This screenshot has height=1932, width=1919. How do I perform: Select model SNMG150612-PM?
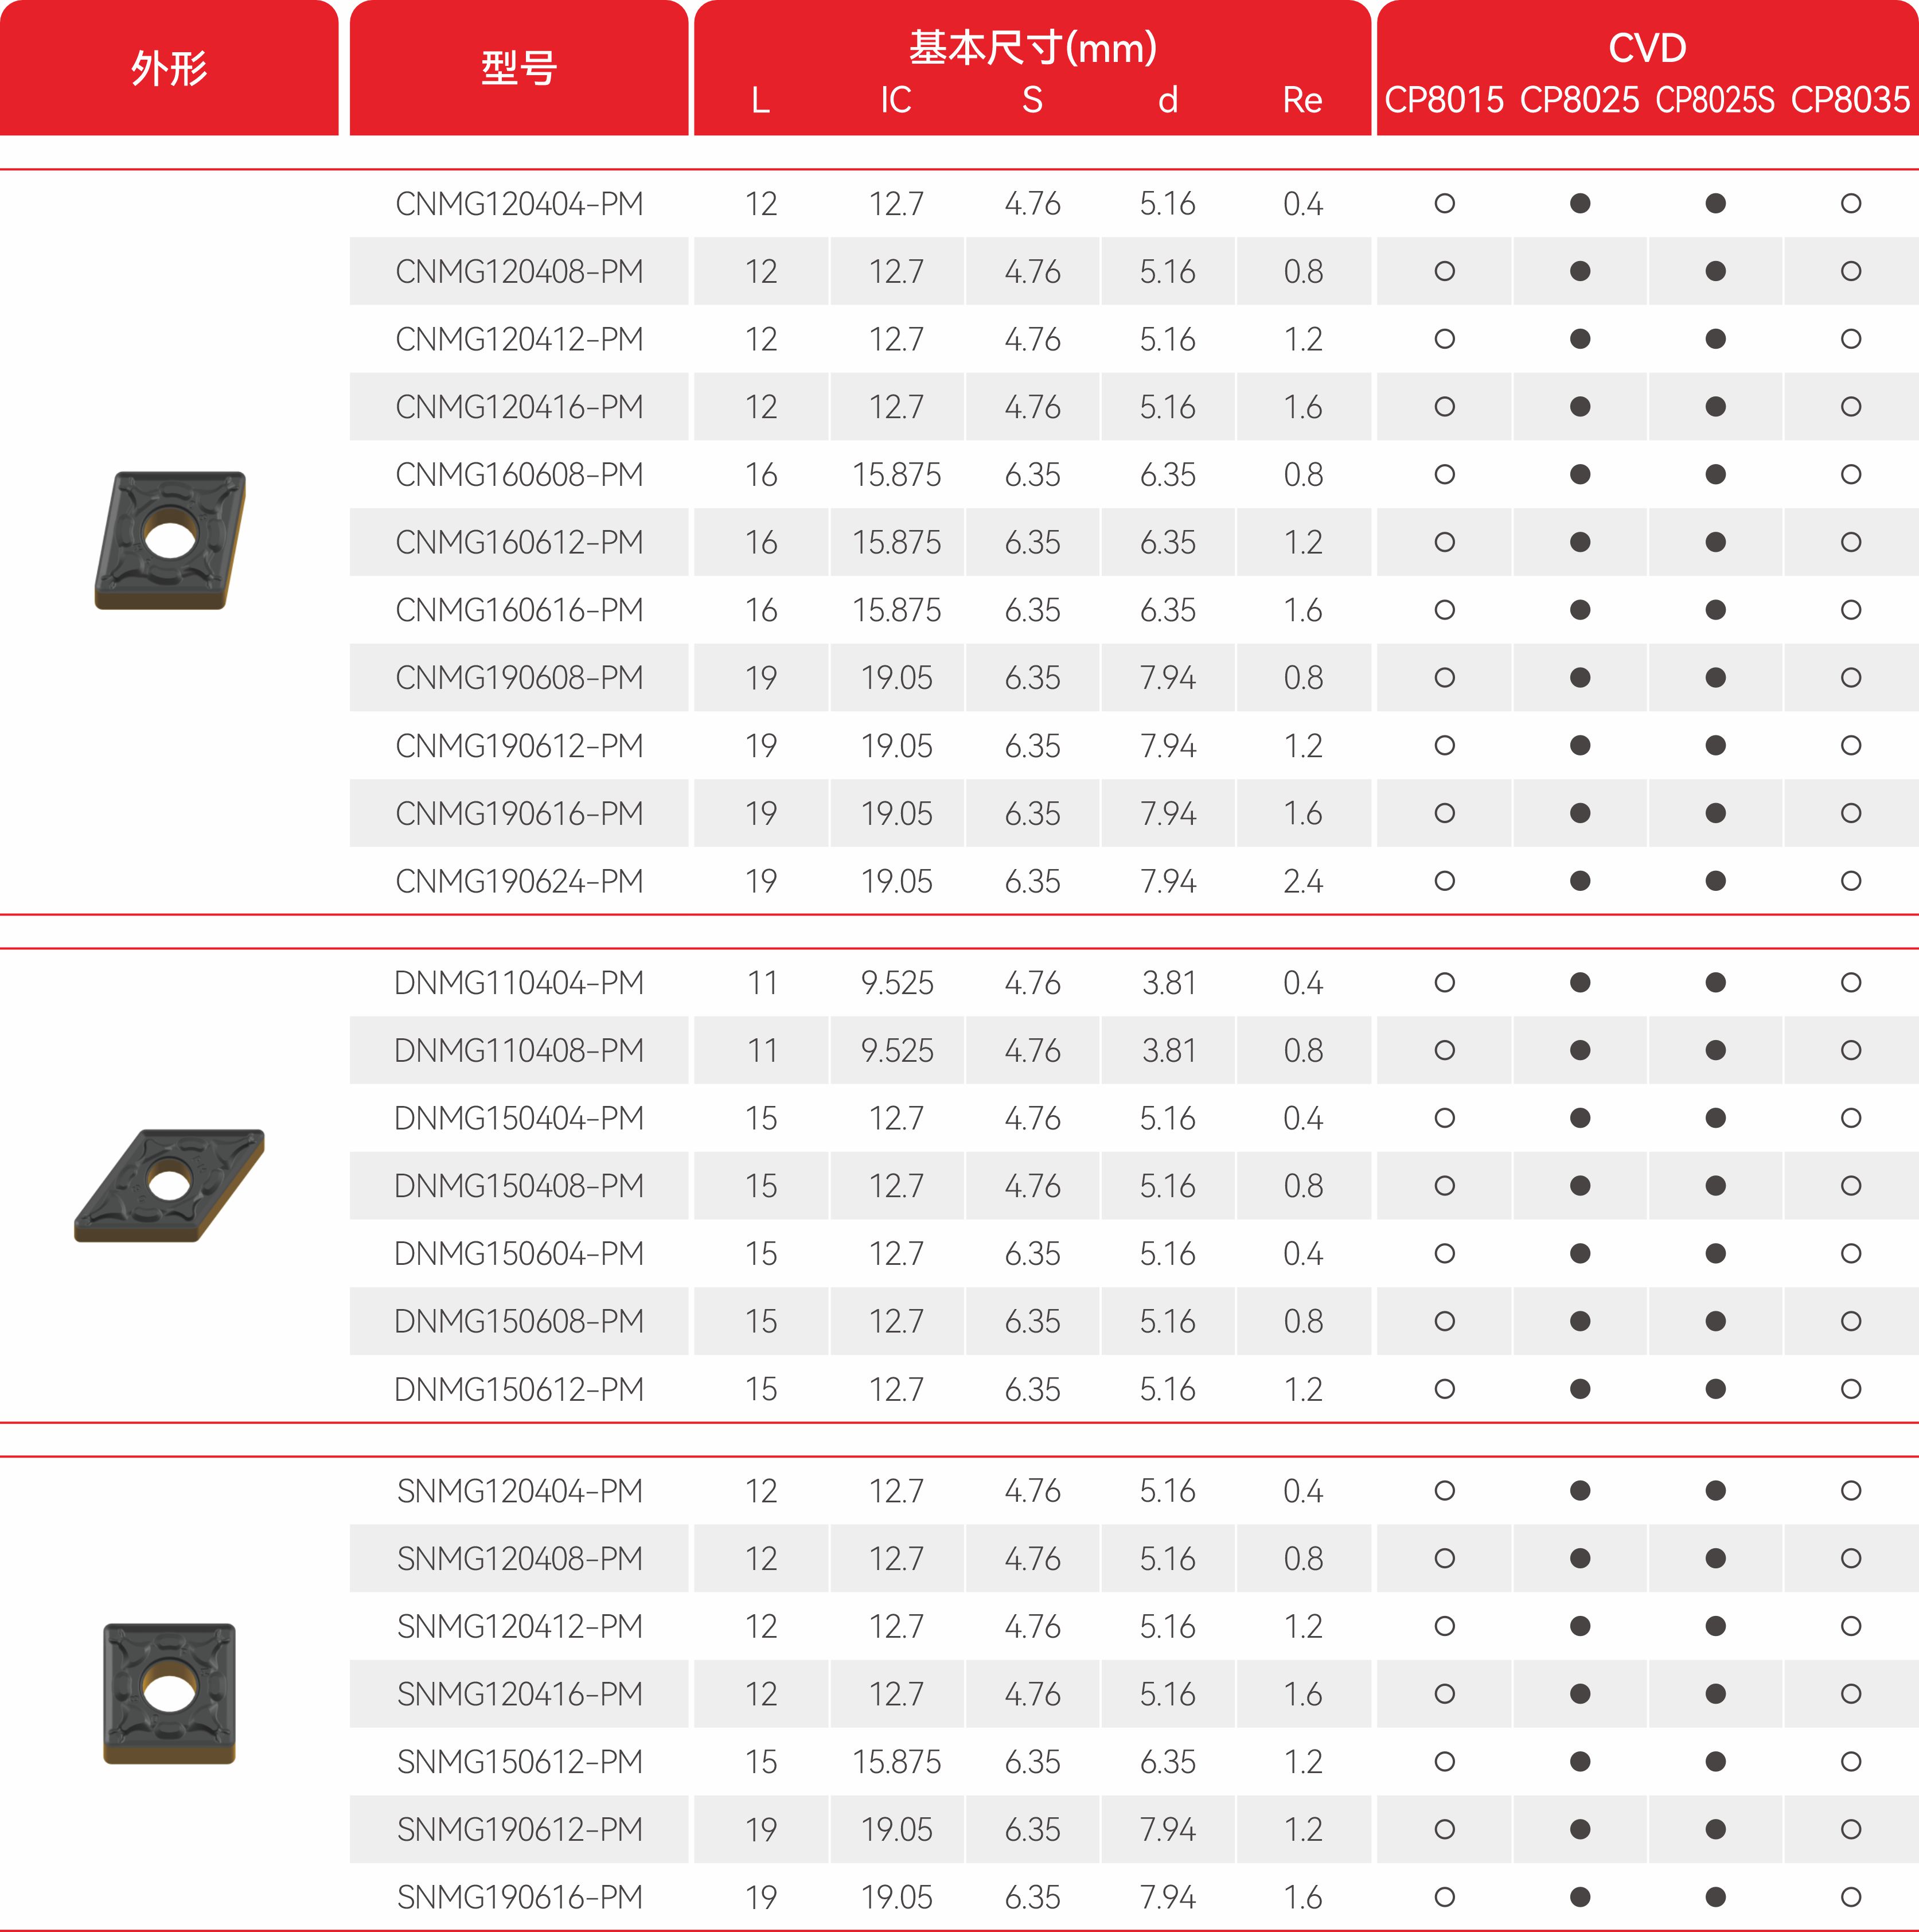[x=519, y=1761]
